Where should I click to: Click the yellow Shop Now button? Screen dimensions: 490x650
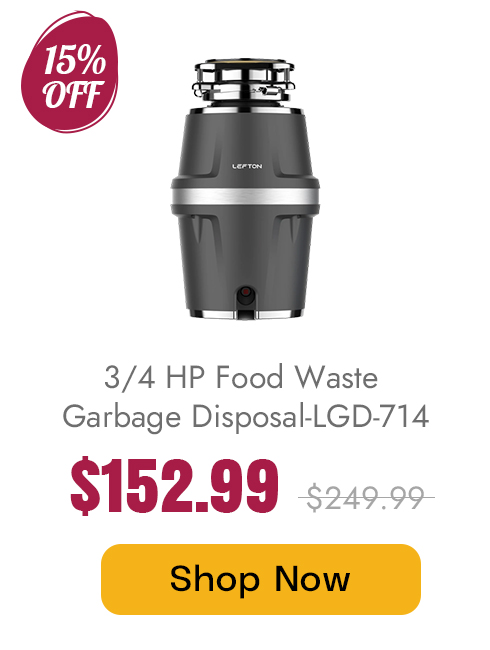tap(261, 579)
